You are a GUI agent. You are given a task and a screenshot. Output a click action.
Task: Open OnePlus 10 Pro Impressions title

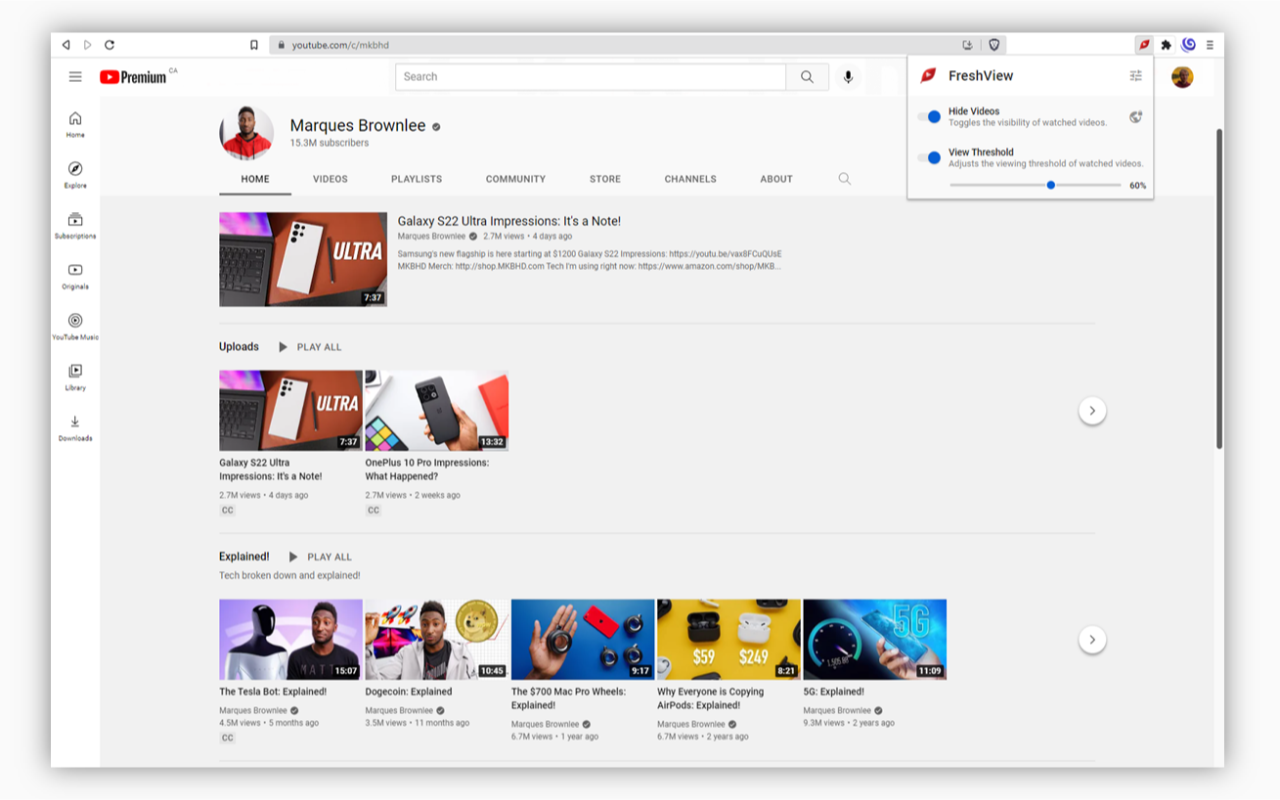427,470
